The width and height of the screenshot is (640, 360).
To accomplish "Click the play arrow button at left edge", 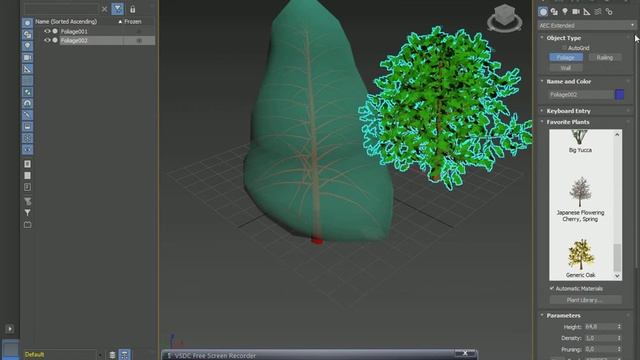I will [x=10, y=329].
